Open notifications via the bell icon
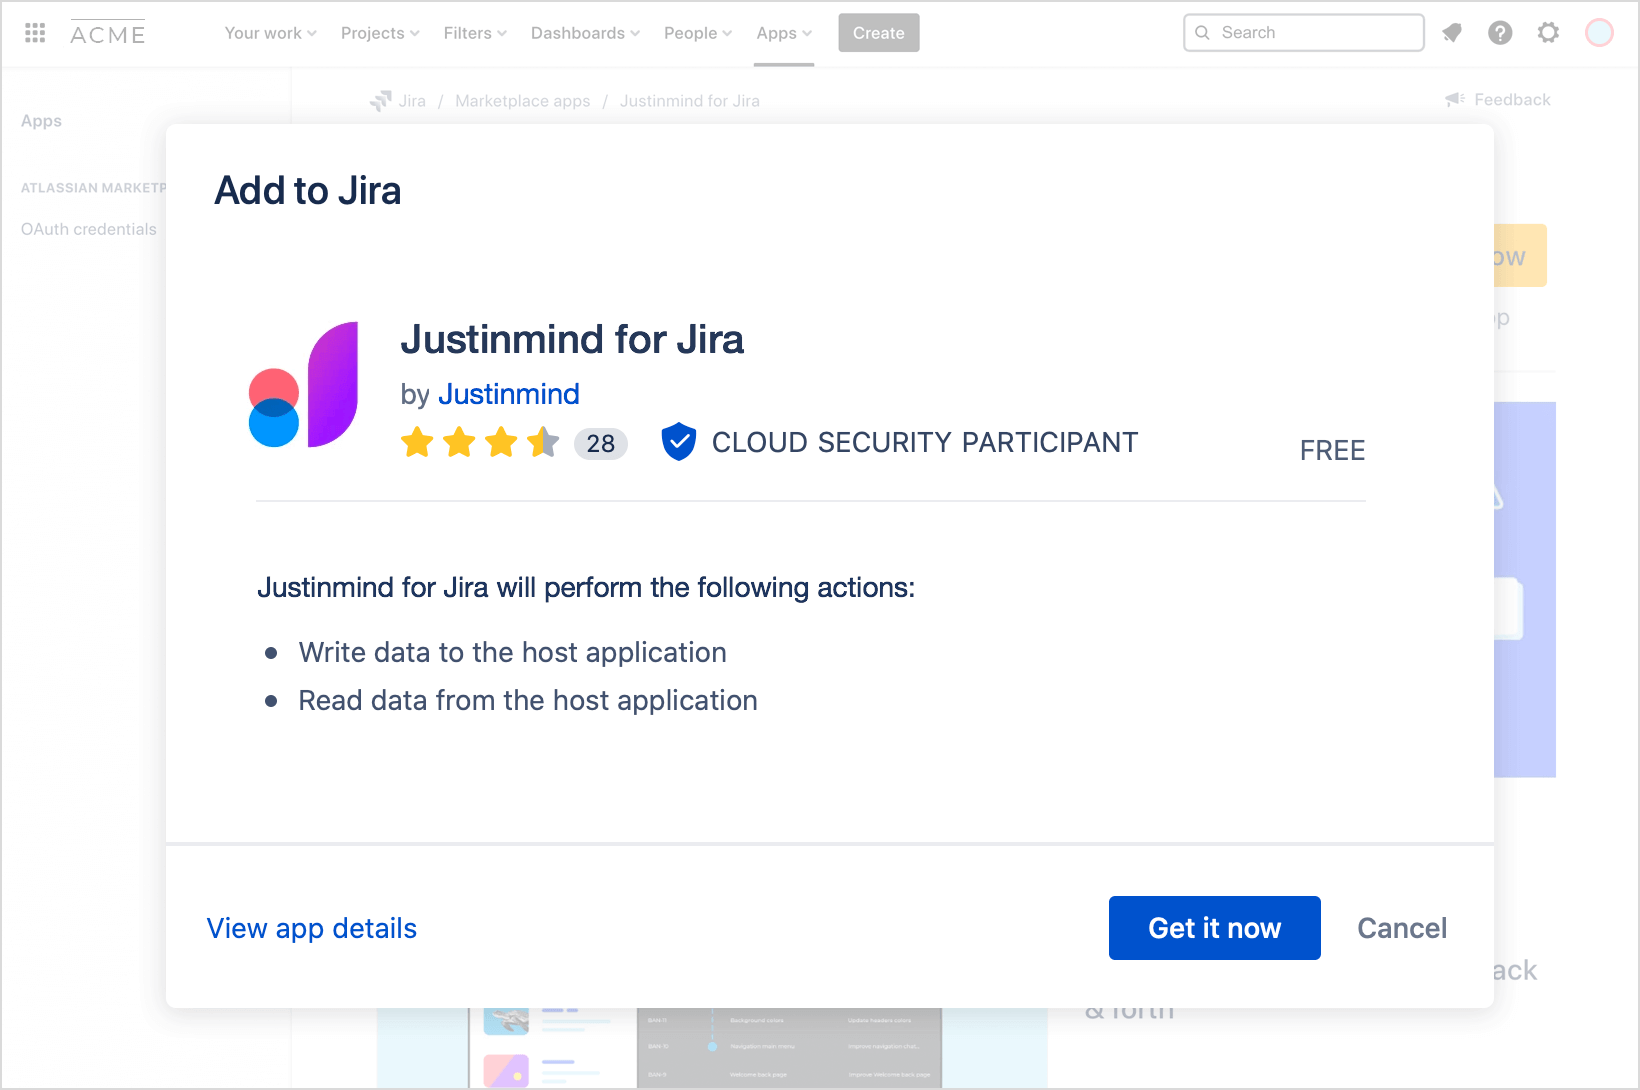 (x=1452, y=33)
